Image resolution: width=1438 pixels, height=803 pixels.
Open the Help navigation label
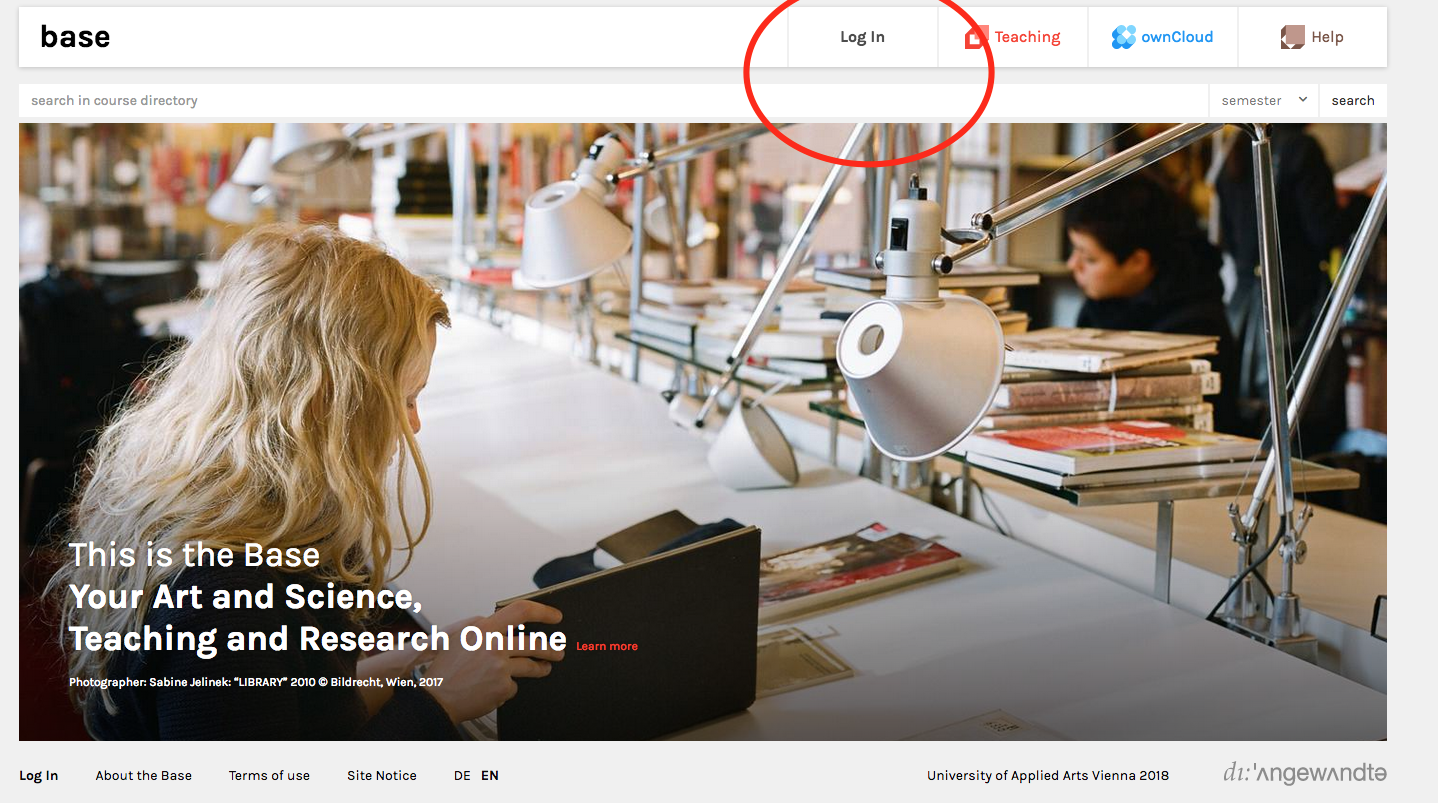(x=1327, y=37)
